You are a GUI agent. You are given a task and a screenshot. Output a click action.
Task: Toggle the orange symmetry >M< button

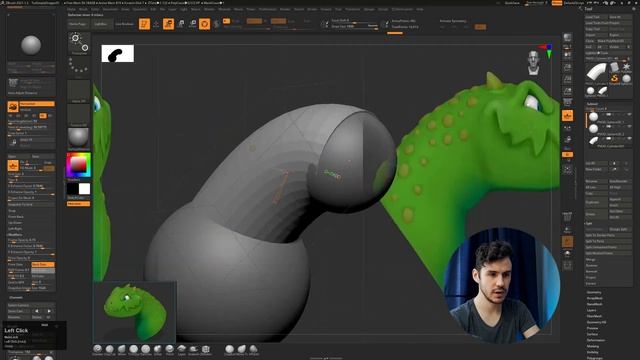[480, 27]
